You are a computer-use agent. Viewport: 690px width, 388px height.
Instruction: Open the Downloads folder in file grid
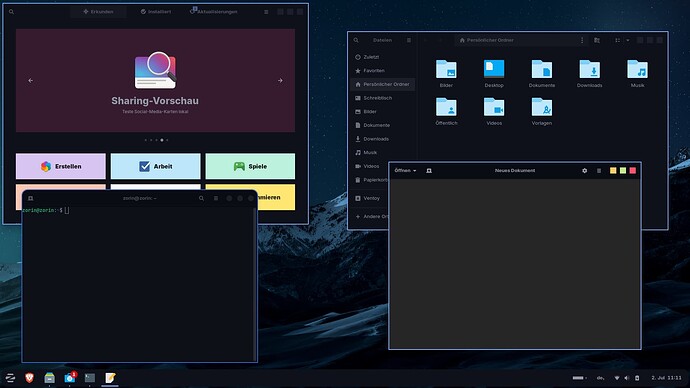589,73
